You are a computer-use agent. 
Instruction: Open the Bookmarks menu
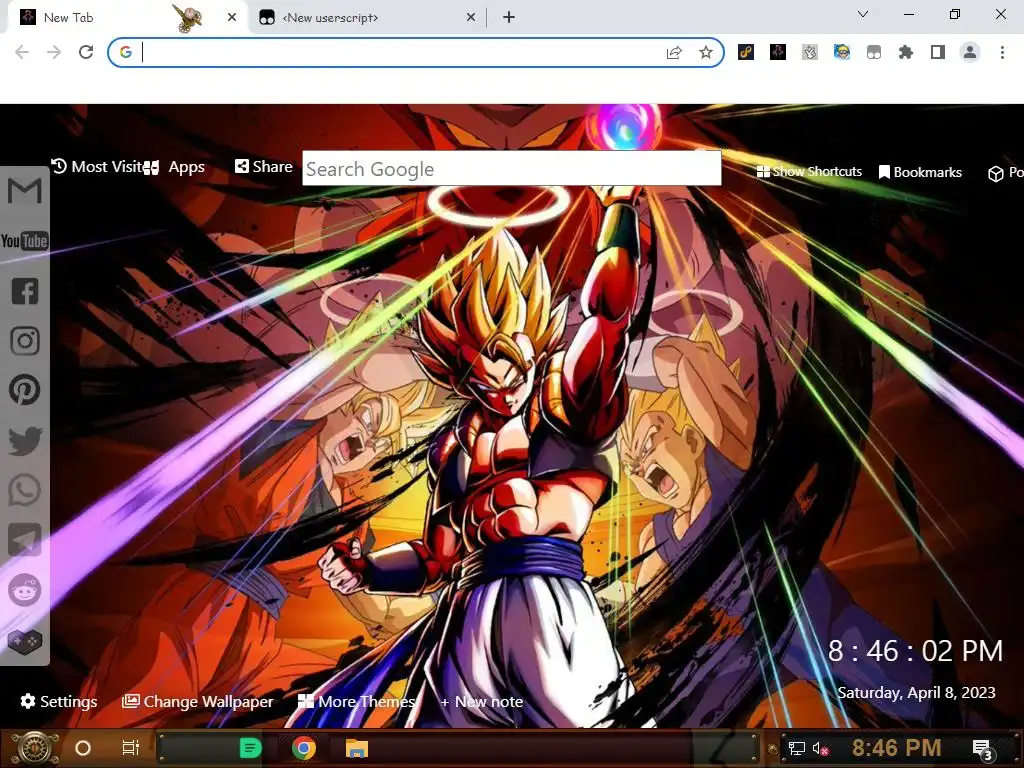click(920, 172)
